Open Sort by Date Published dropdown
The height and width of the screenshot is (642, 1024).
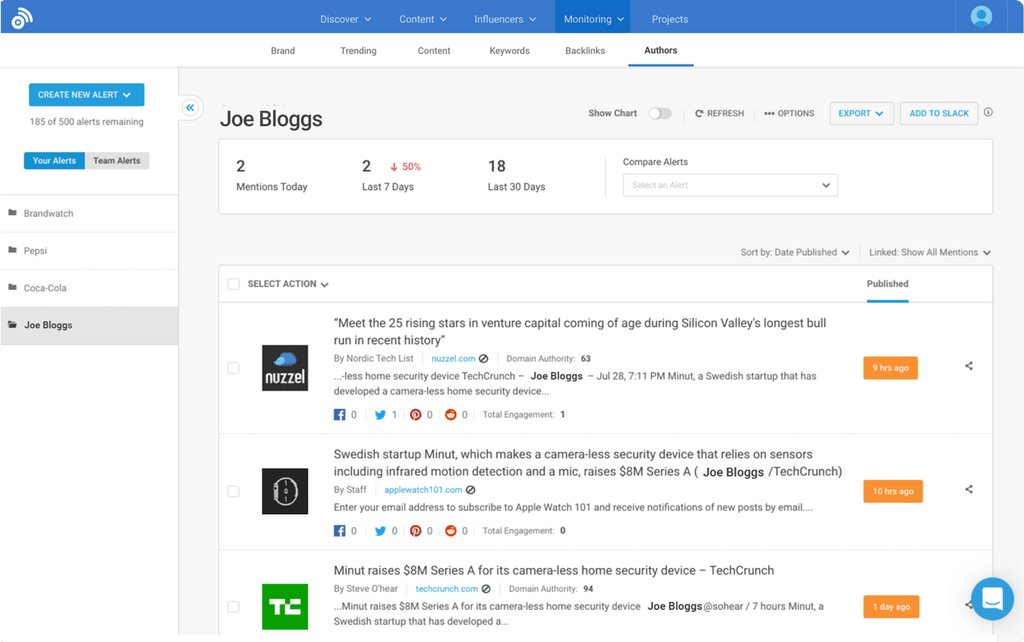[795, 252]
